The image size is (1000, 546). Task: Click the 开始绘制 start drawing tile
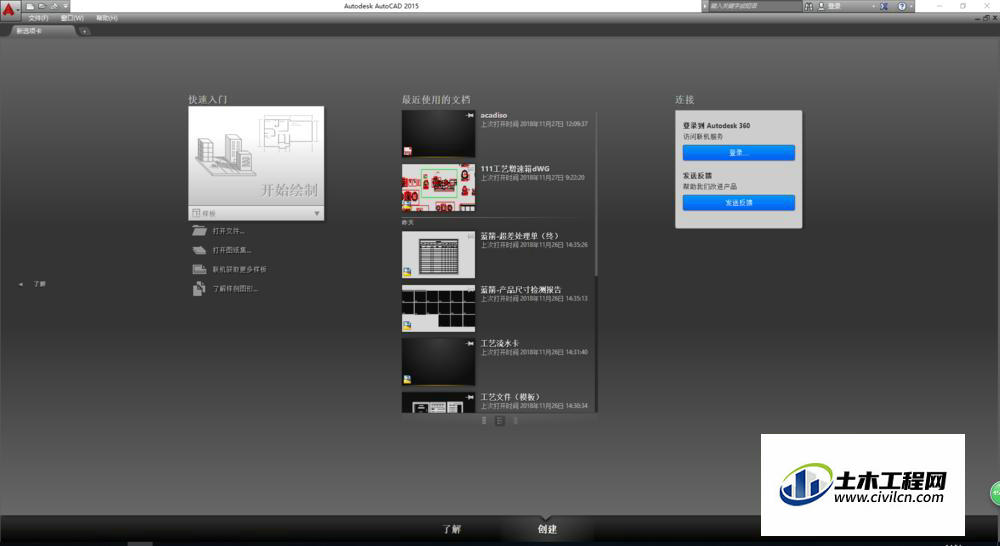click(256, 156)
